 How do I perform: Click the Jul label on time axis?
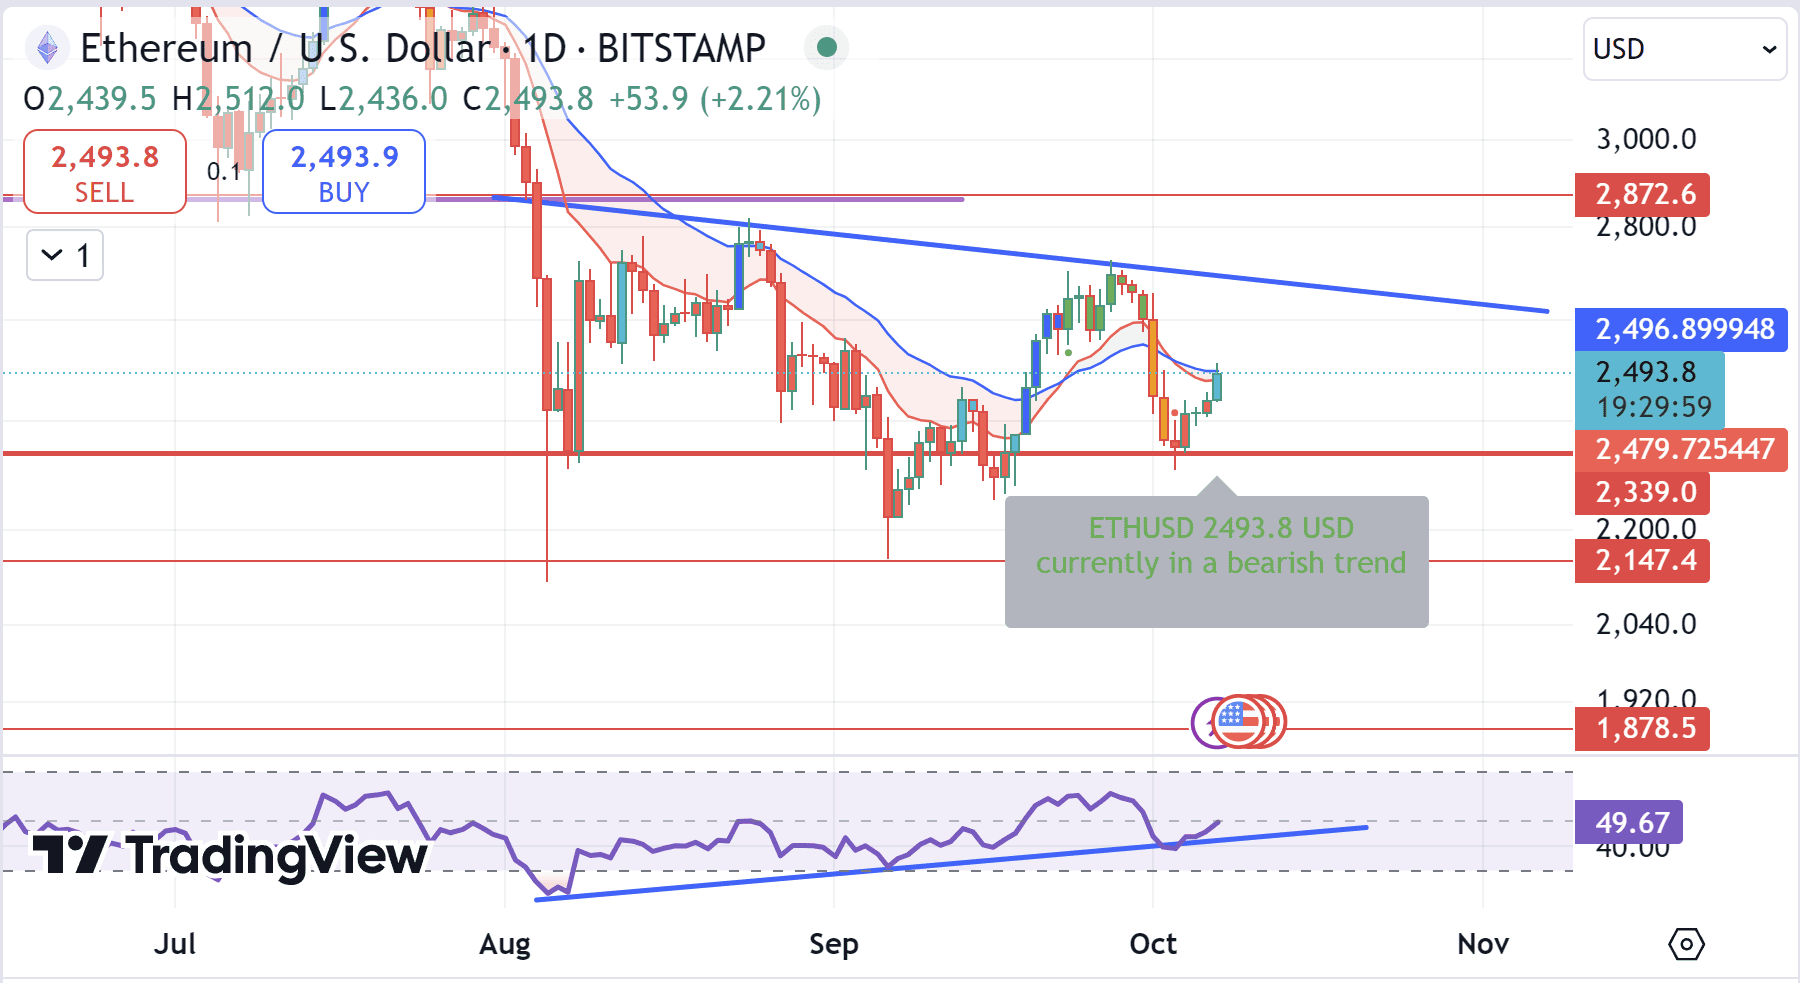point(175,944)
